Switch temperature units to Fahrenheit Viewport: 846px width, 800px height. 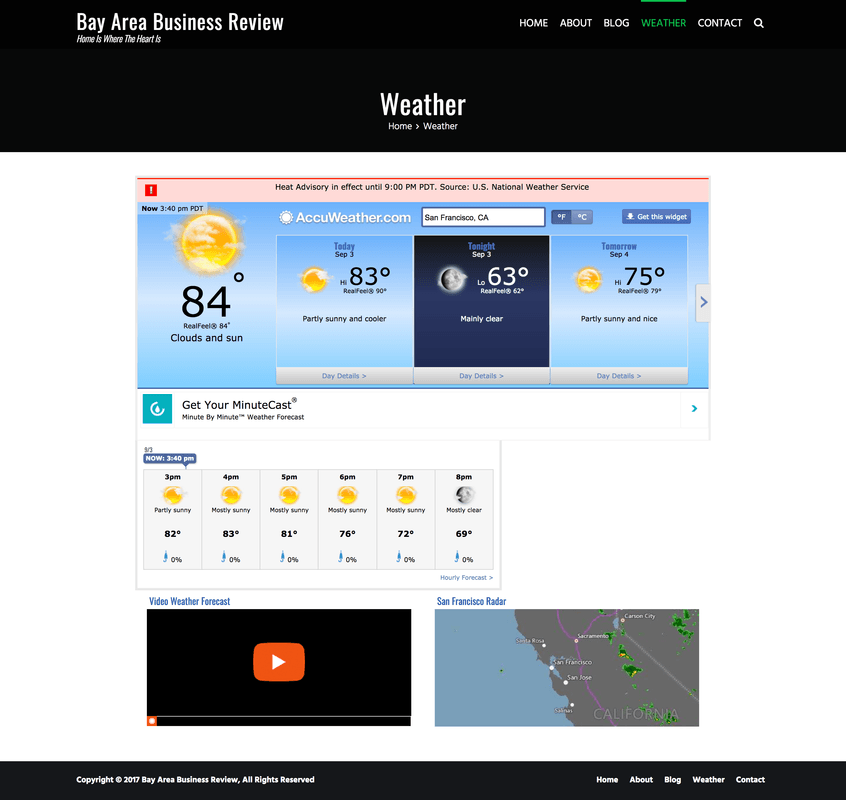click(562, 217)
